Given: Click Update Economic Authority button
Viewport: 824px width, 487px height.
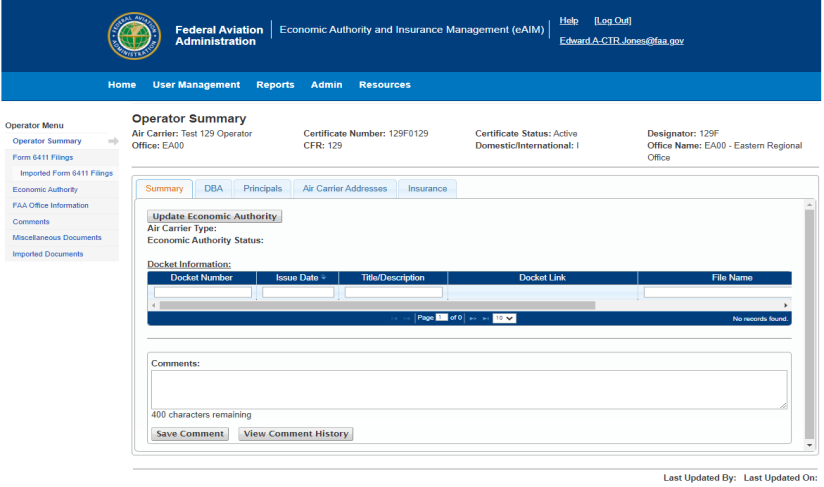Looking at the screenshot, I should (x=214, y=216).
